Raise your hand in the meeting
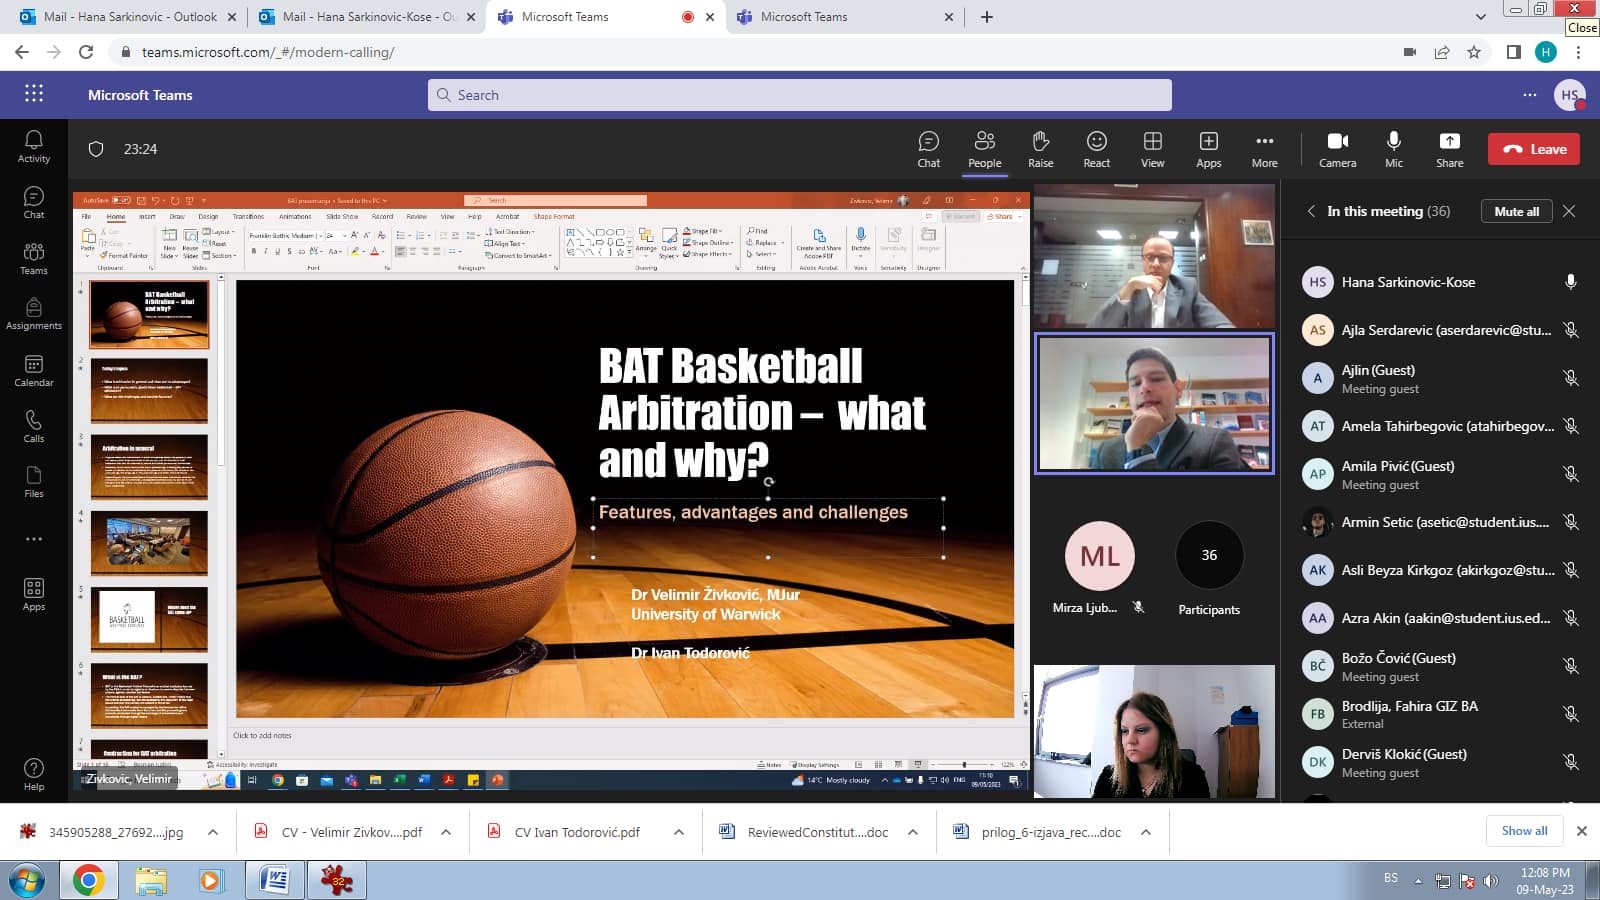1600x900 pixels. coord(1040,149)
